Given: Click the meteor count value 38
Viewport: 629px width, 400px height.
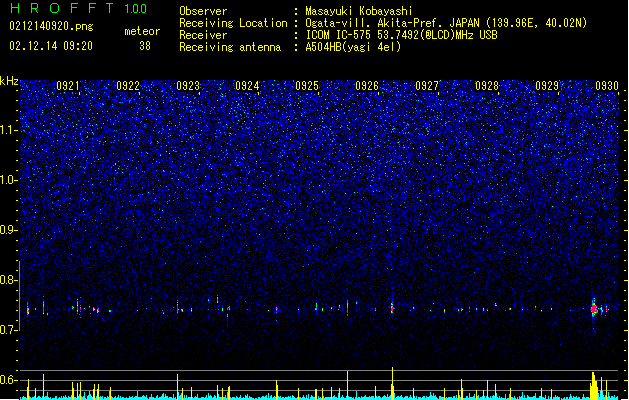Looking at the screenshot, I should pyautogui.click(x=145, y=46).
